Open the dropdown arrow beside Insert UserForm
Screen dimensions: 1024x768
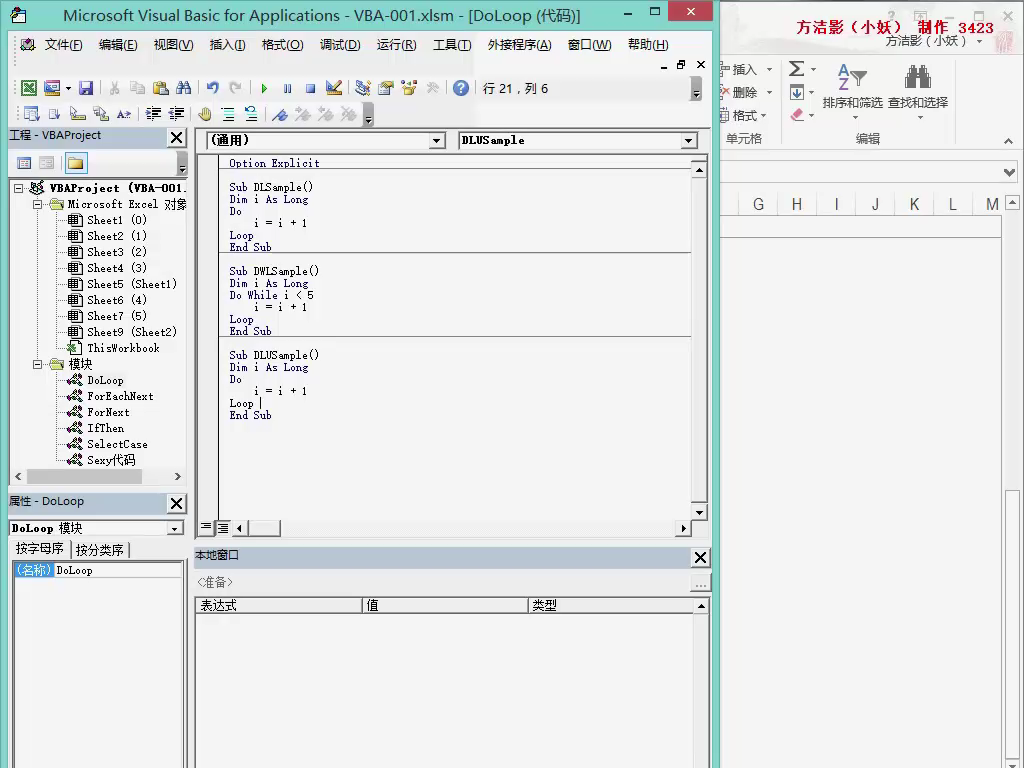coord(68,88)
